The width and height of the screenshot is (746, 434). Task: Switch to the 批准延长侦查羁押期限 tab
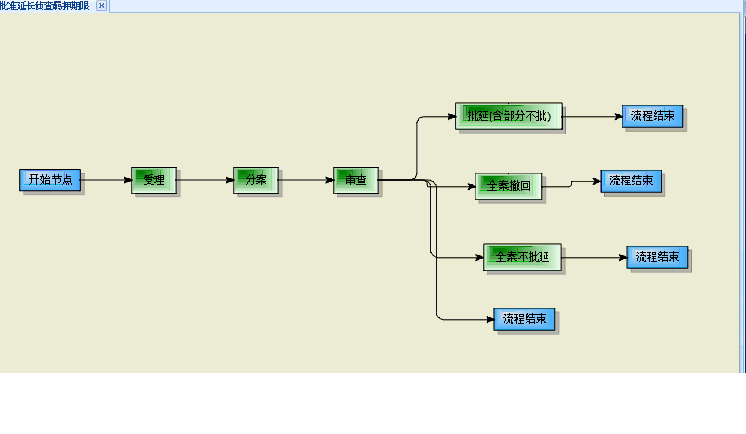(46, 6)
